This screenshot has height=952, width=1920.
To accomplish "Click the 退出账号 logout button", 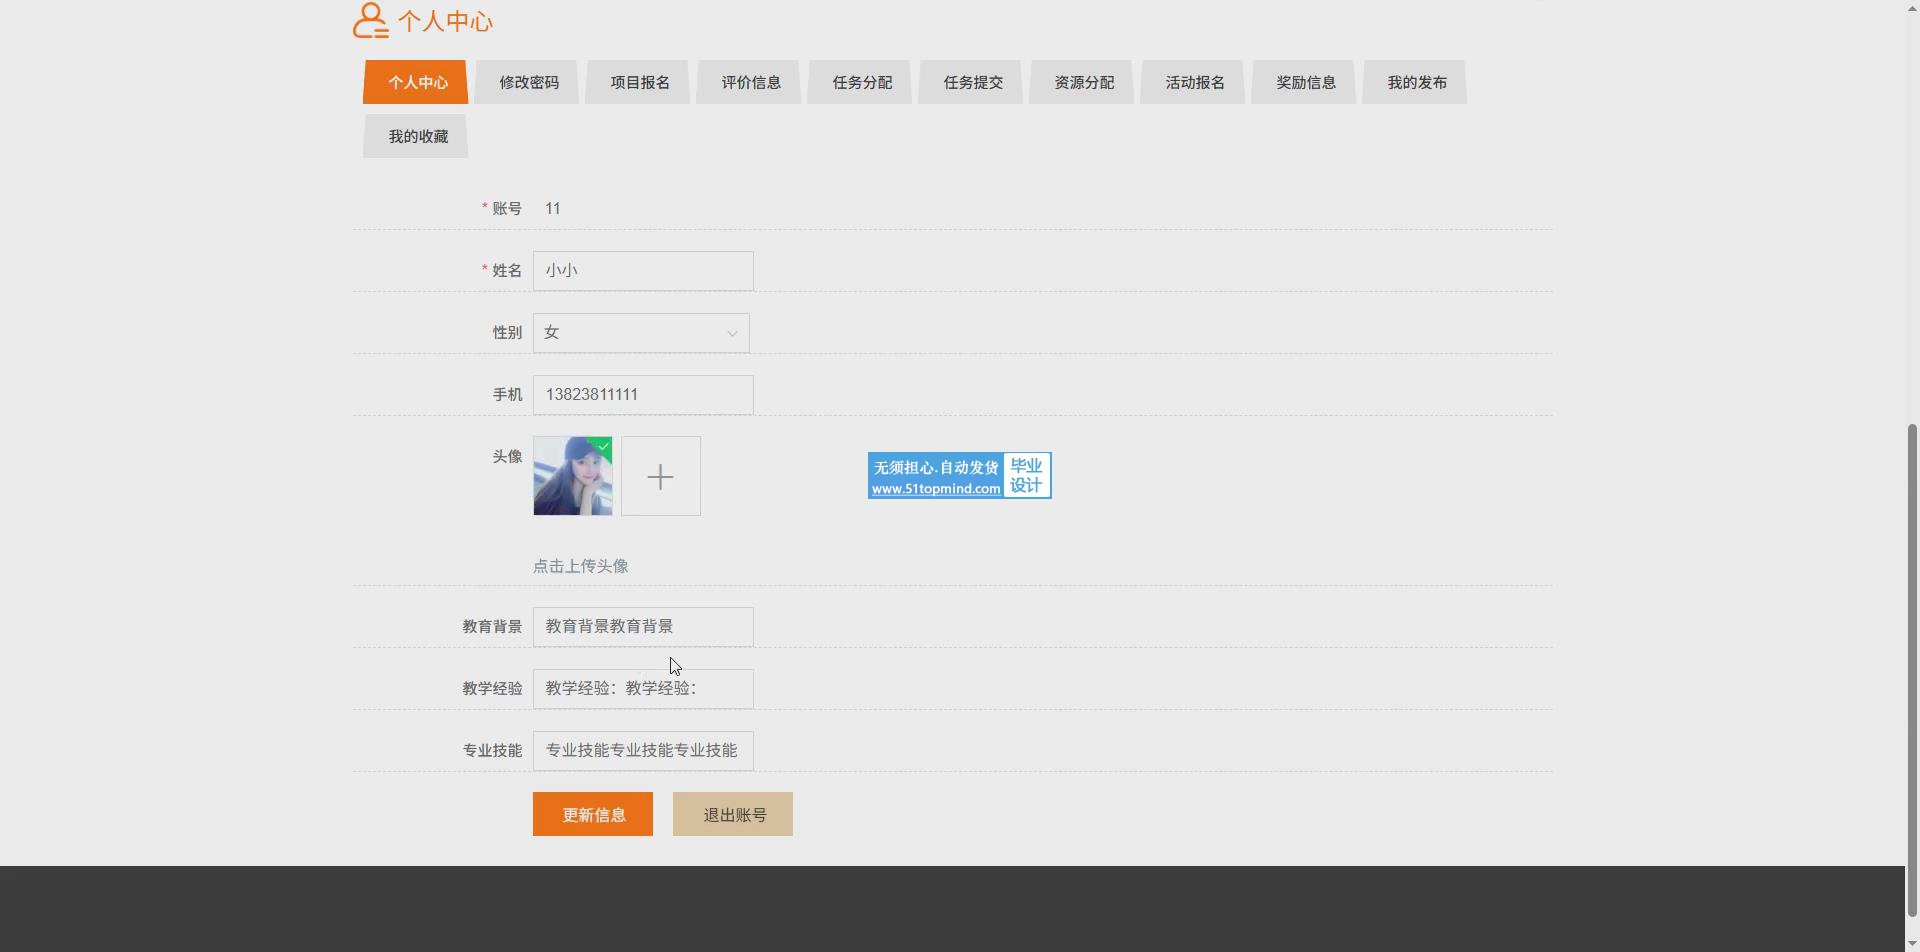I will click(x=733, y=815).
